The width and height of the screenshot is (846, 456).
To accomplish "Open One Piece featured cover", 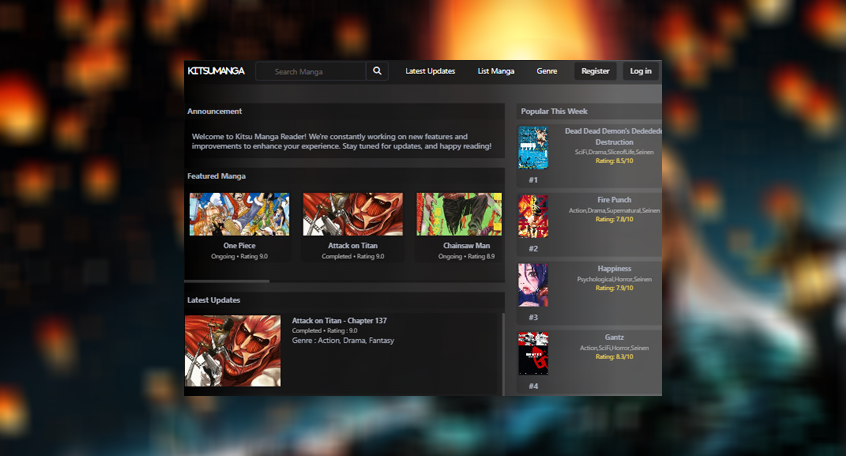I will pyautogui.click(x=239, y=214).
